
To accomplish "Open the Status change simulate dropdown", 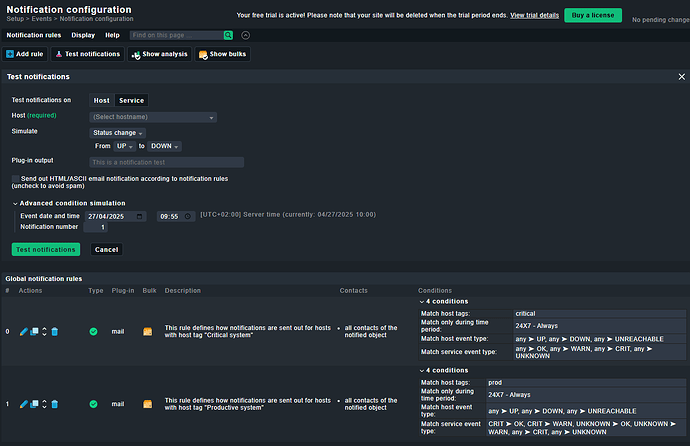I will pyautogui.click(x=118, y=132).
